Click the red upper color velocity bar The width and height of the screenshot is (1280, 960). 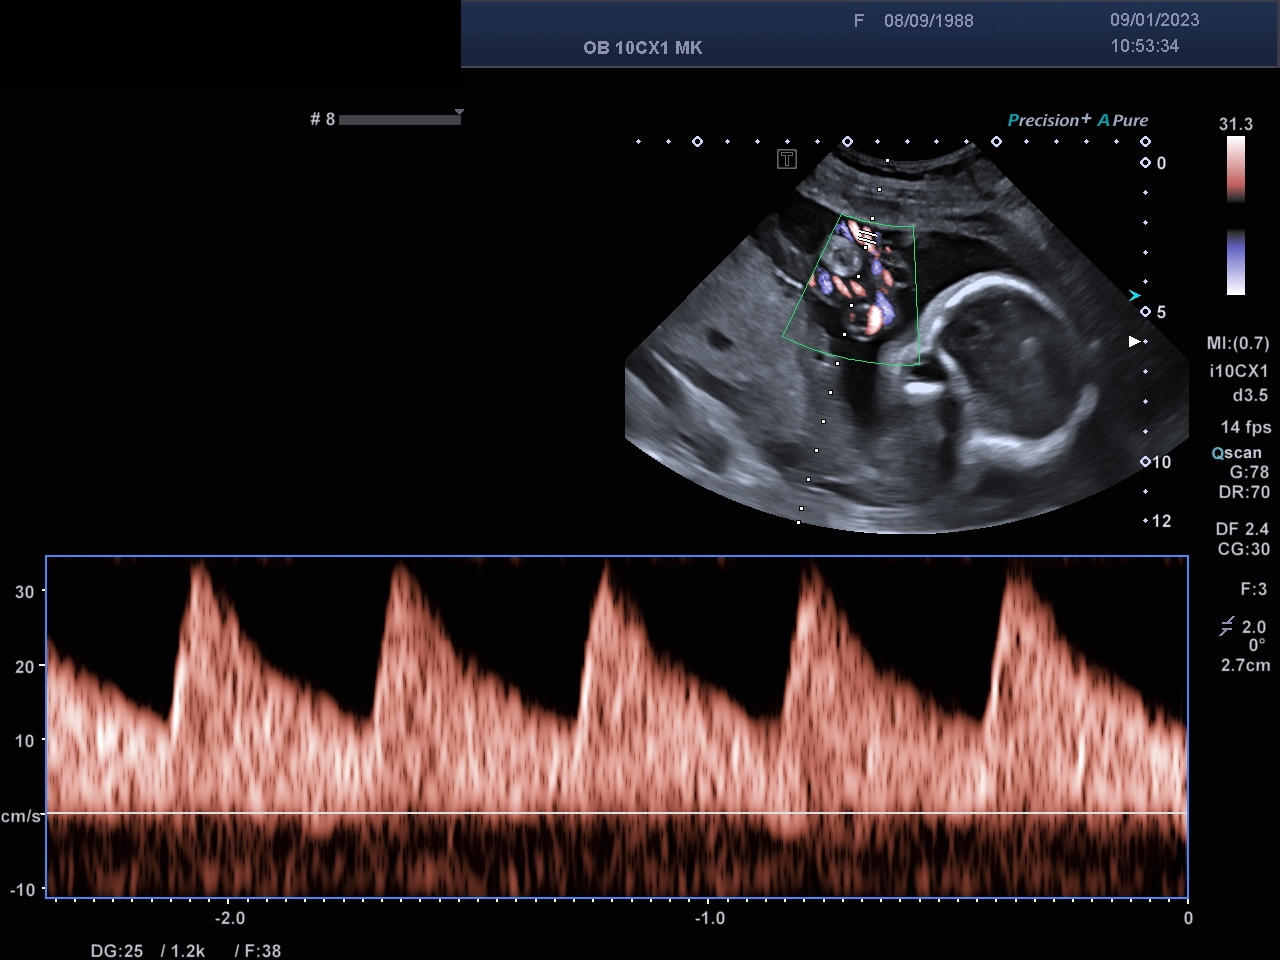point(1236,168)
